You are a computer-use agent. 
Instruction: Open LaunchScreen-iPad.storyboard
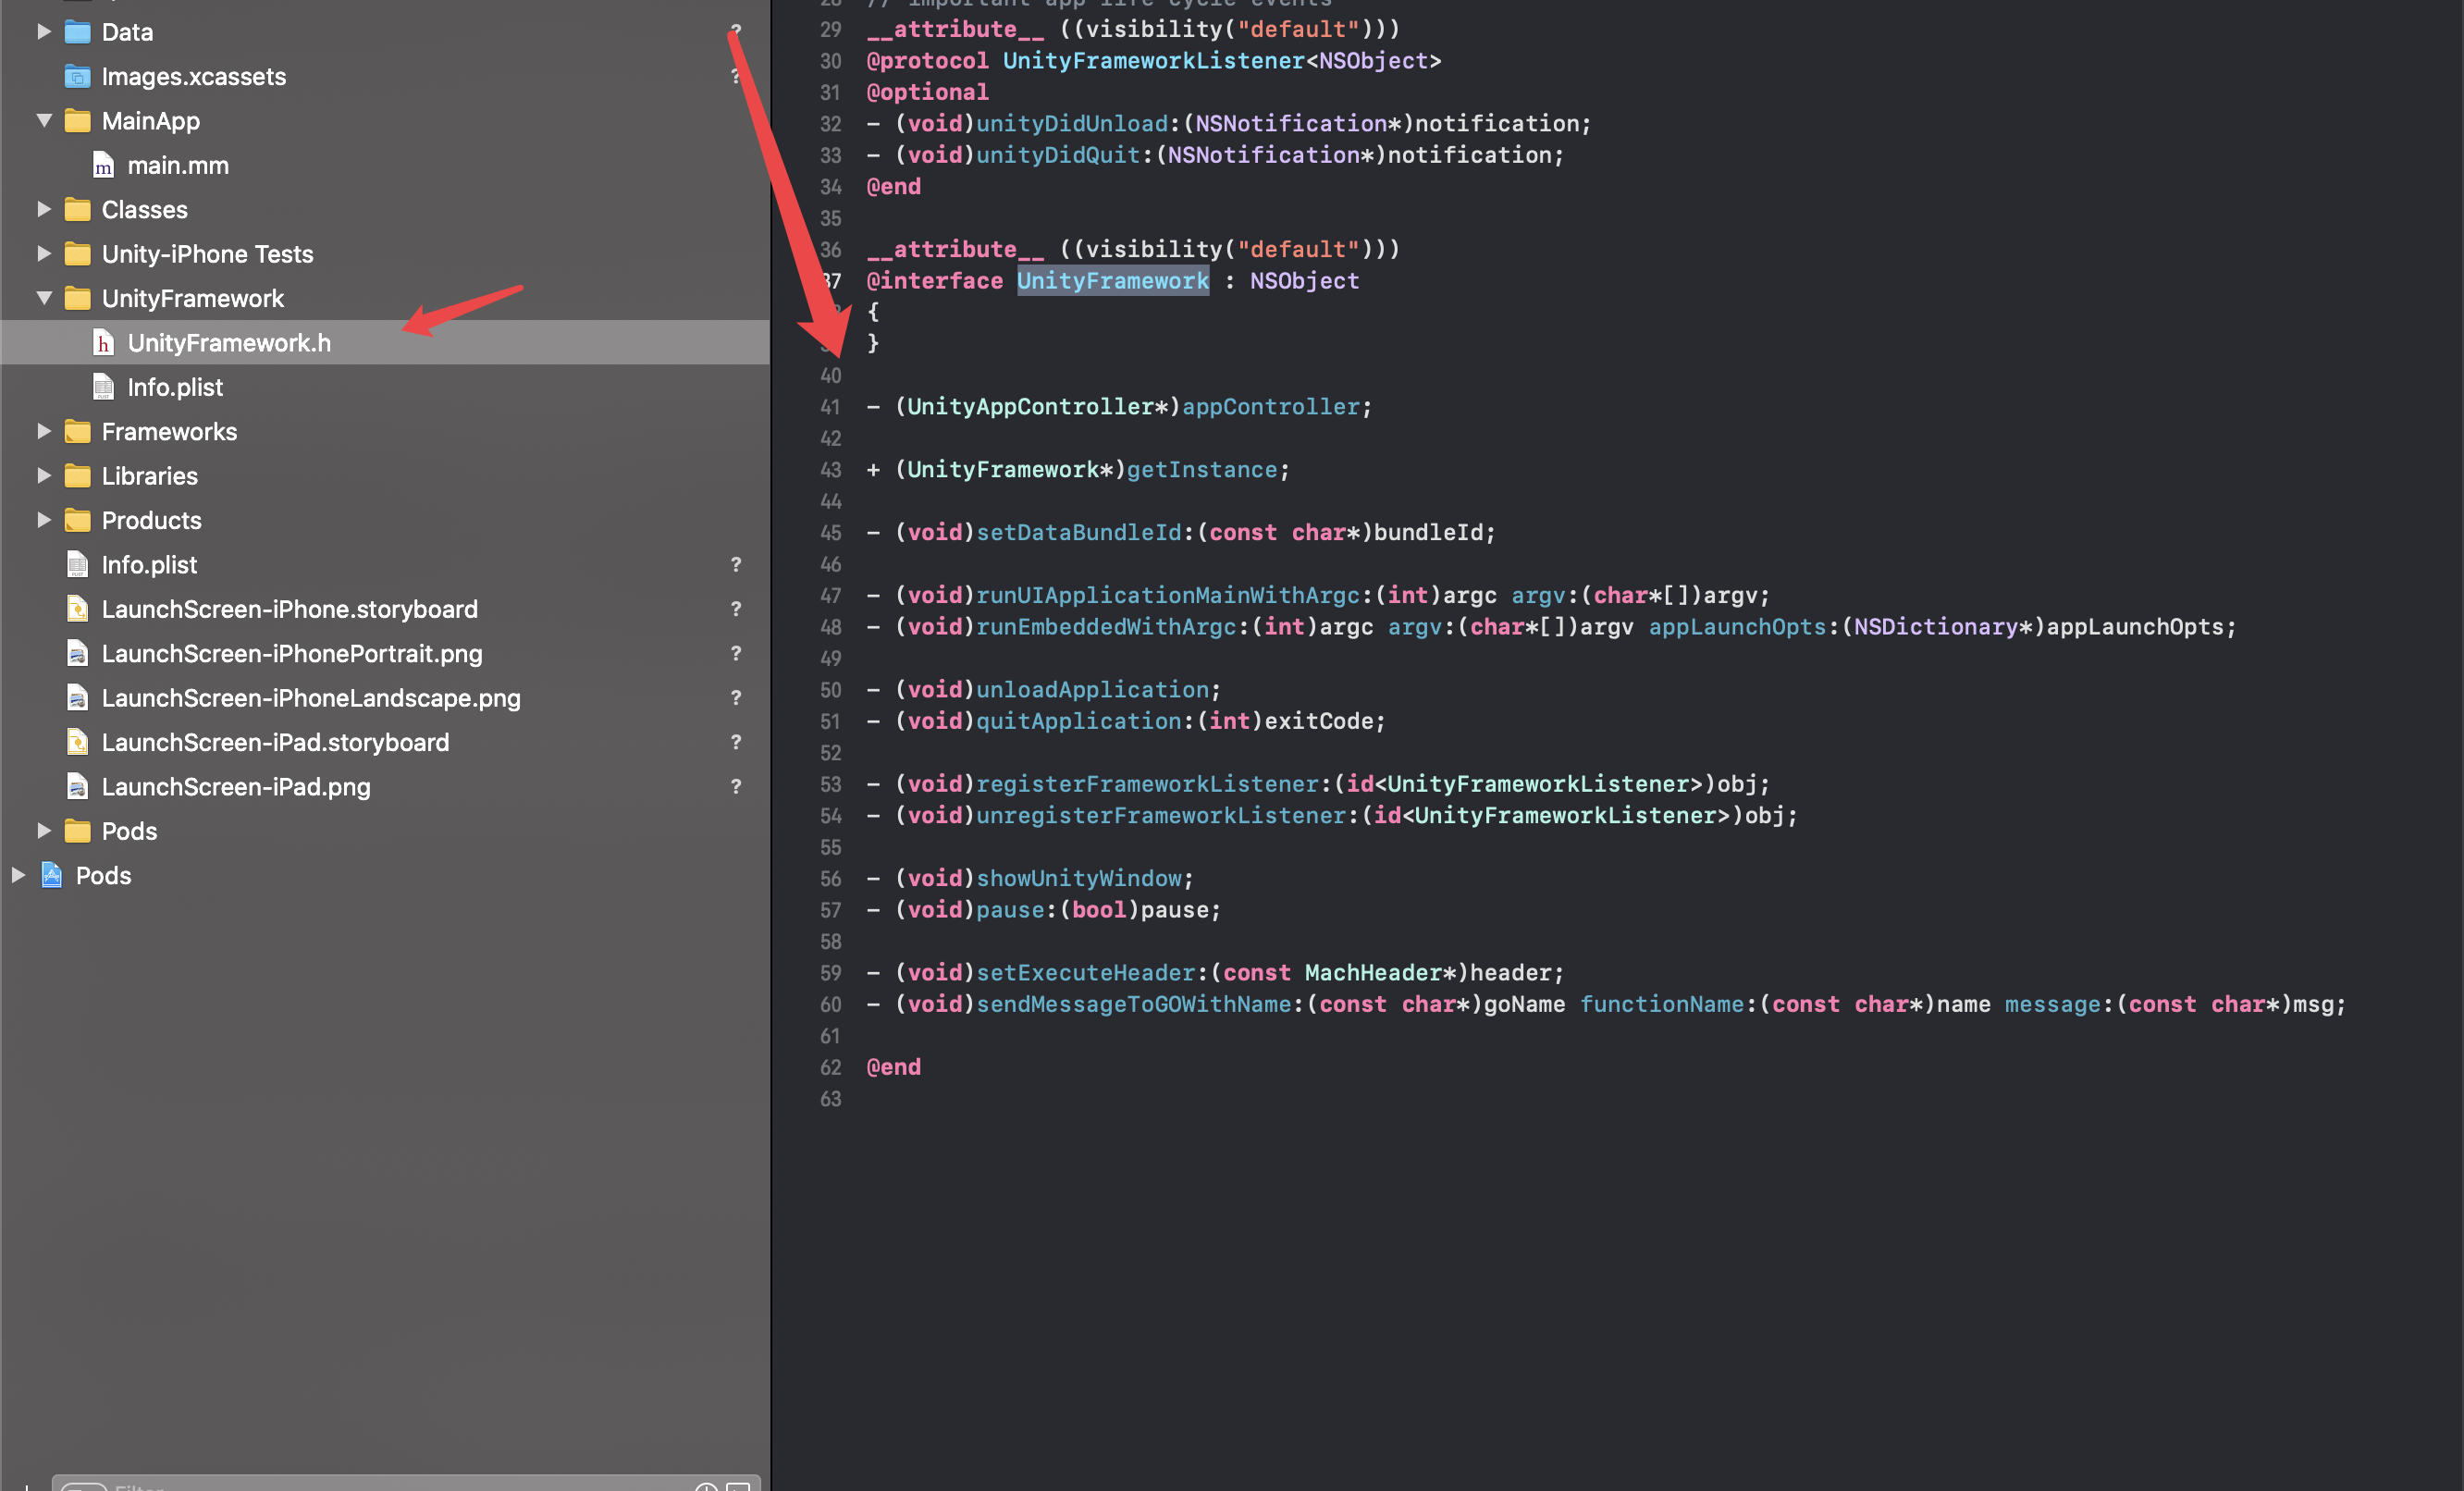(x=275, y=742)
